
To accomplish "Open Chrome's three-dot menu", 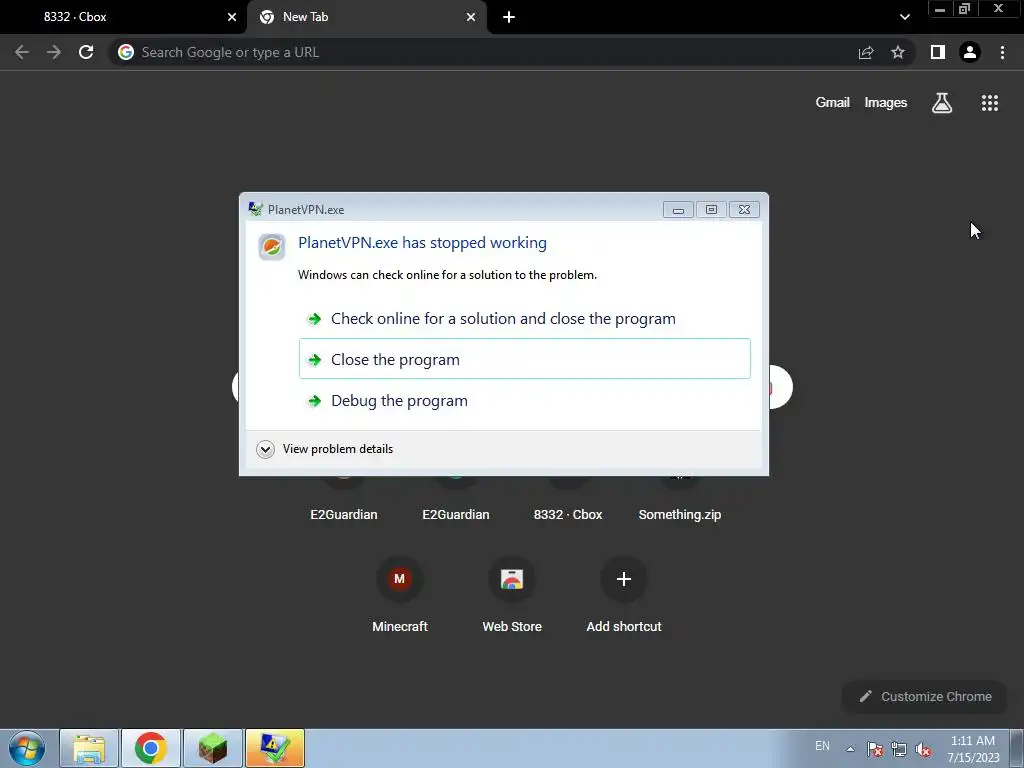I will click(x=1002, y=52).
